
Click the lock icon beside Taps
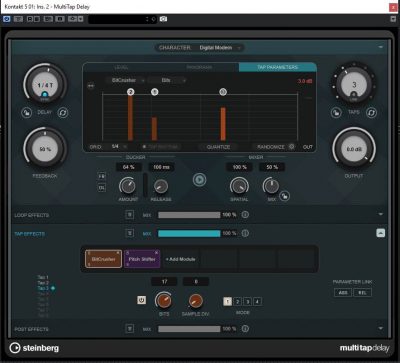point(336,113)
